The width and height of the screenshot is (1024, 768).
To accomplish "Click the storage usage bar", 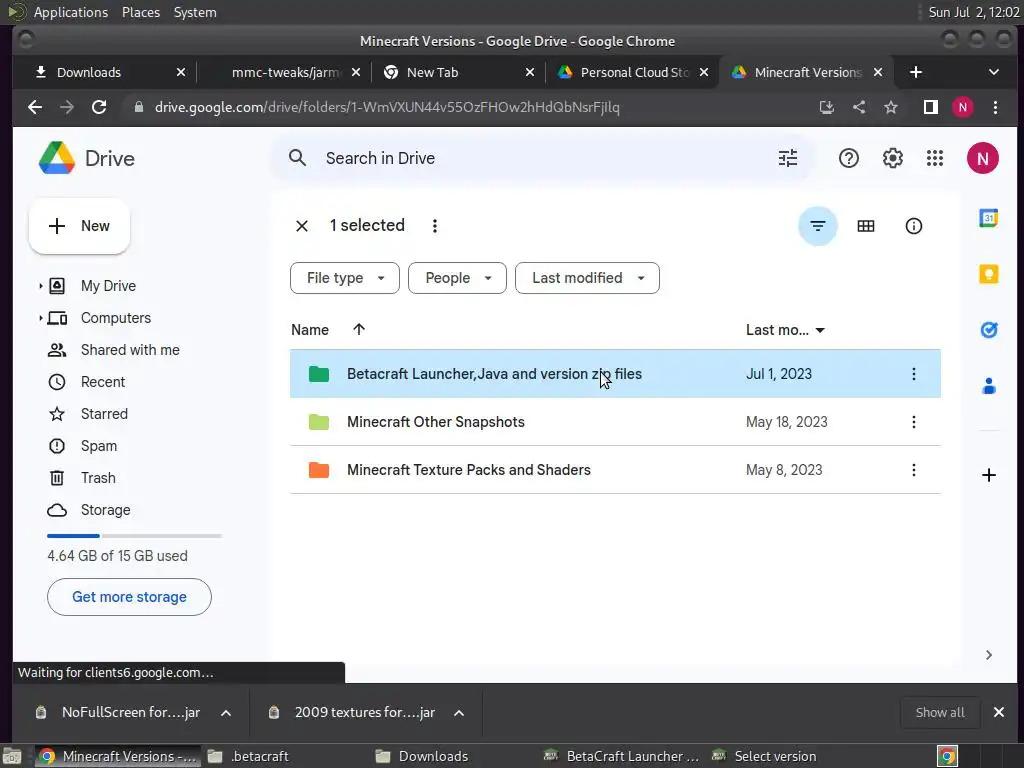I will (x=135, y=536).
